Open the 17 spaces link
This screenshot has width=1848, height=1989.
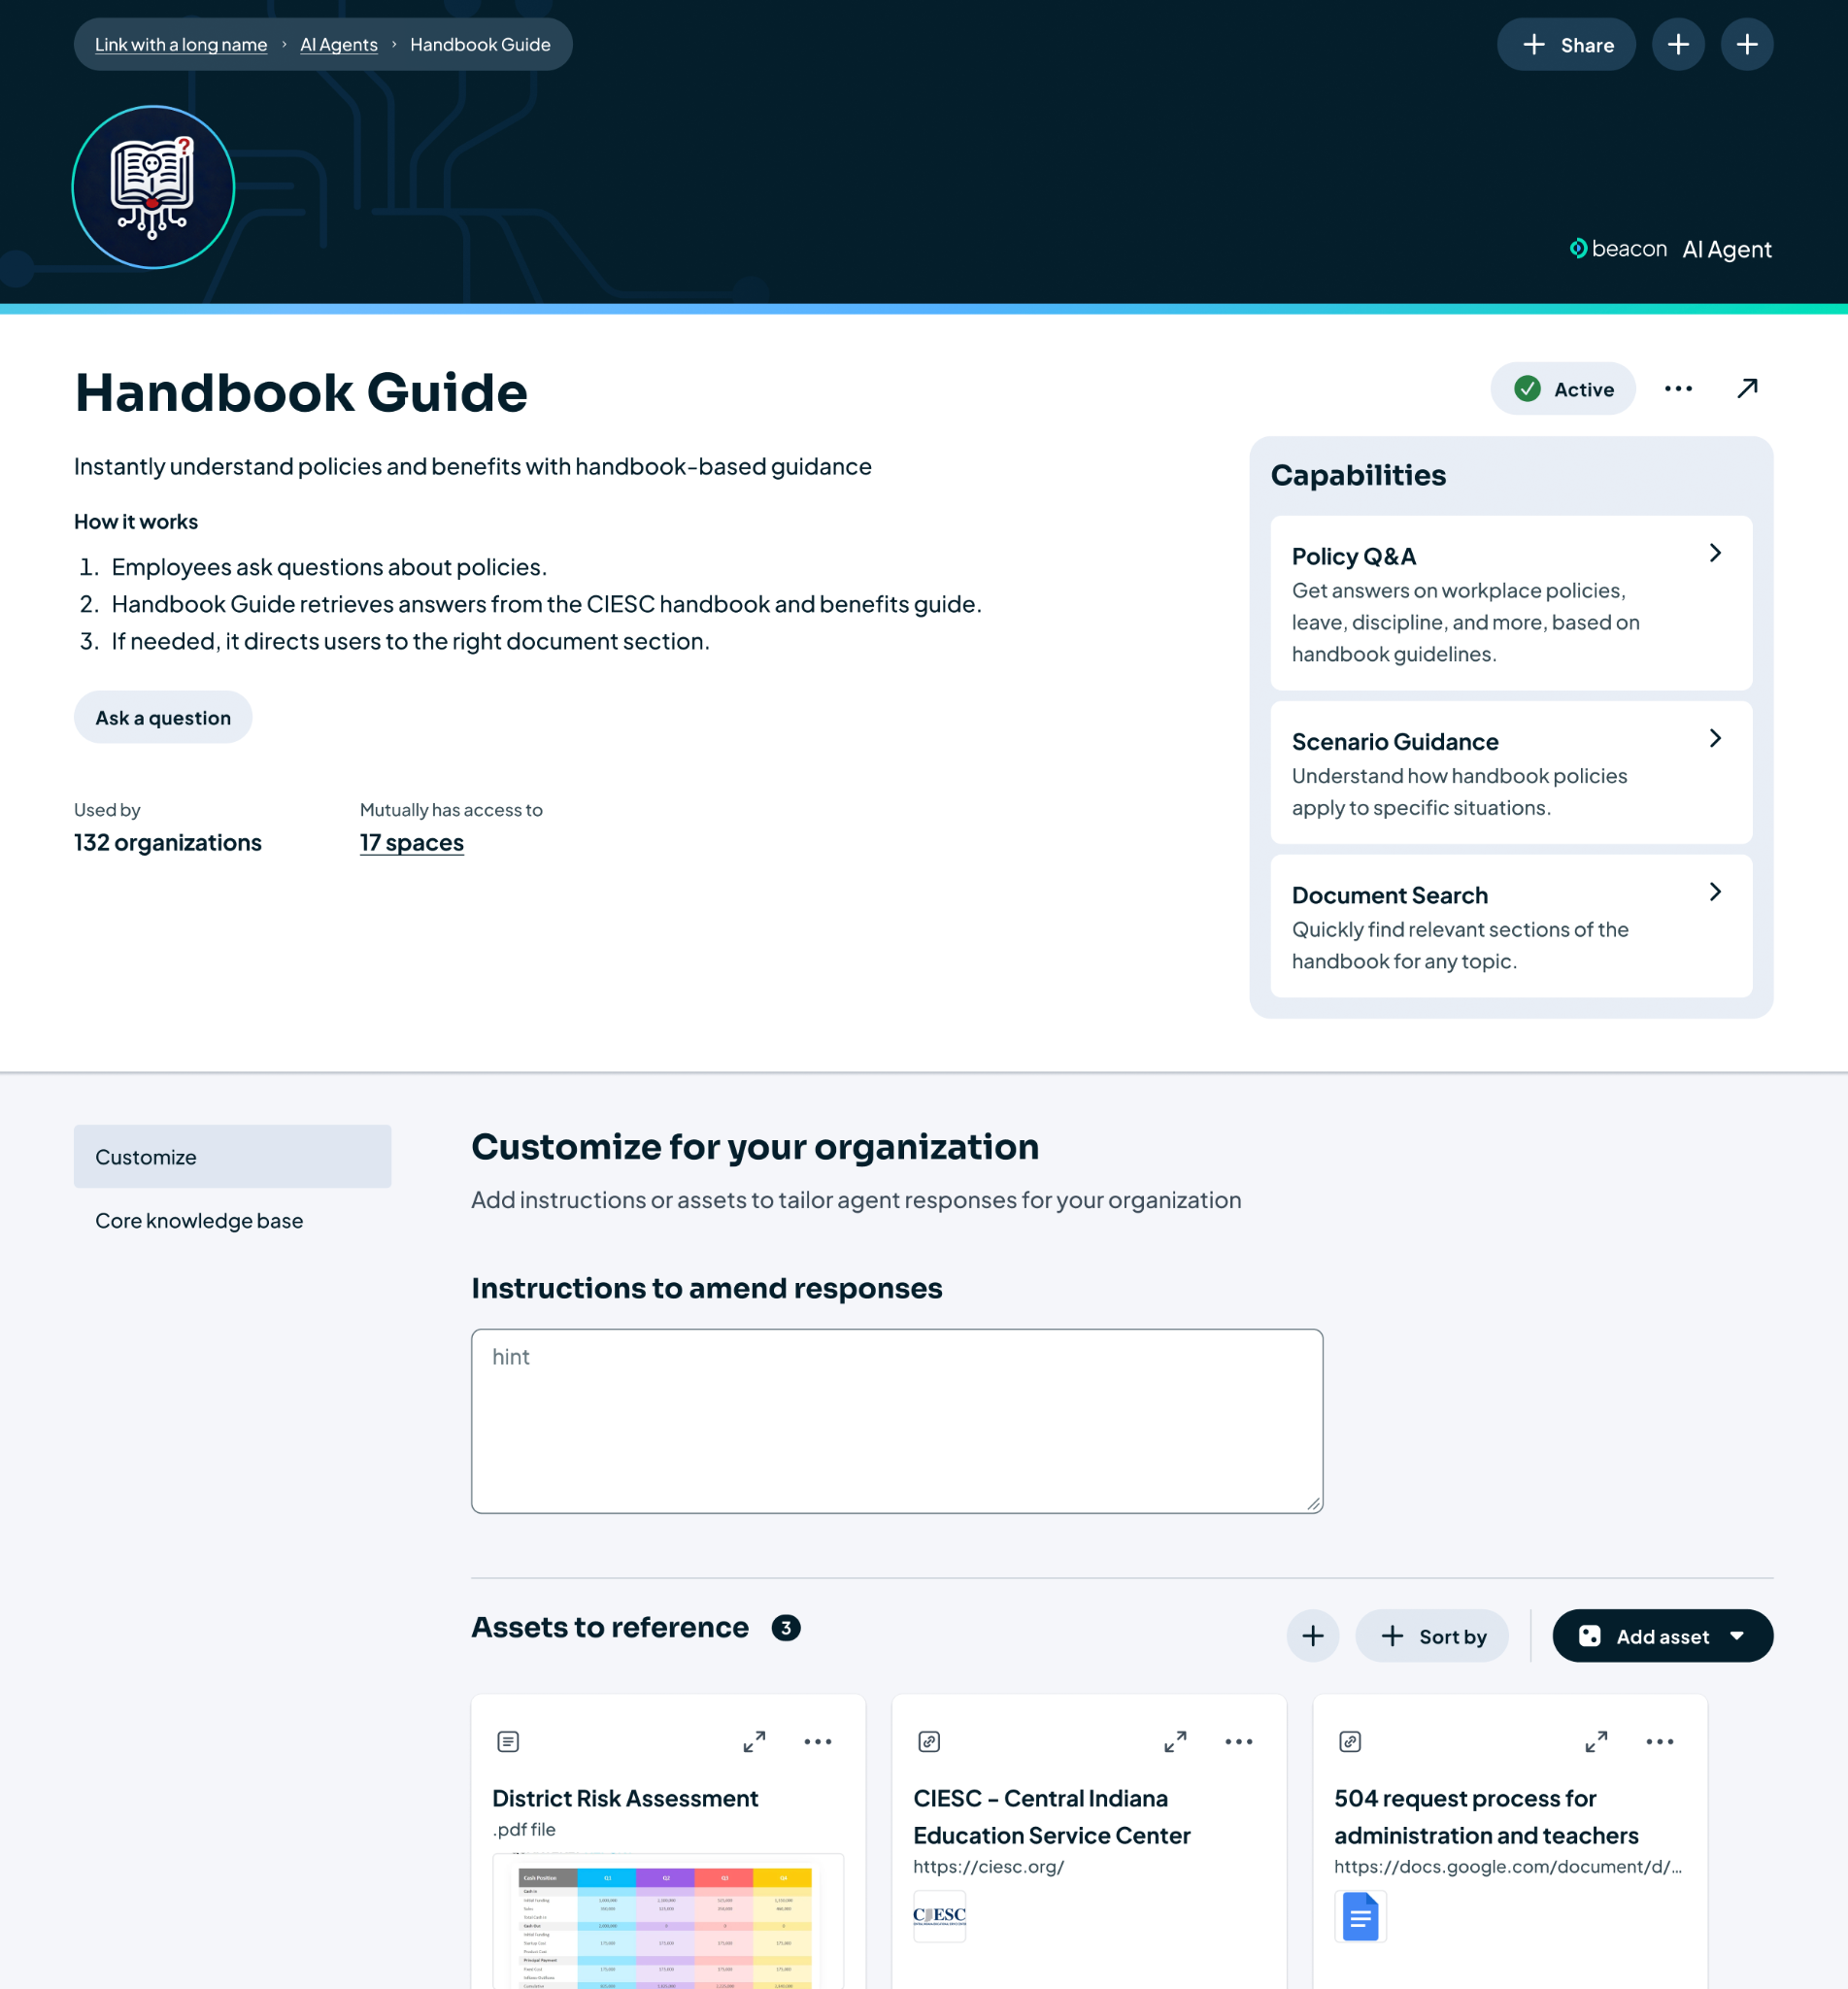click(x=412, y=843)
